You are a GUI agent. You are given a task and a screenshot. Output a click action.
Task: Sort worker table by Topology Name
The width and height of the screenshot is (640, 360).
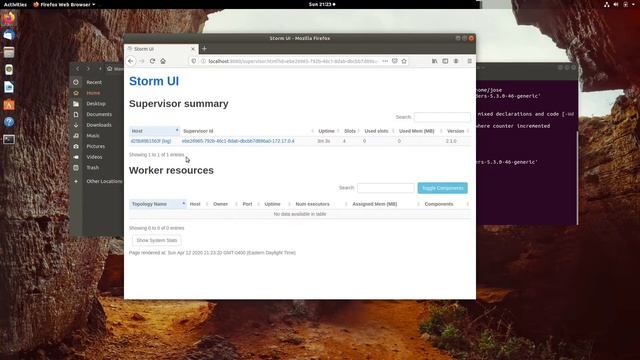(158, 204)
